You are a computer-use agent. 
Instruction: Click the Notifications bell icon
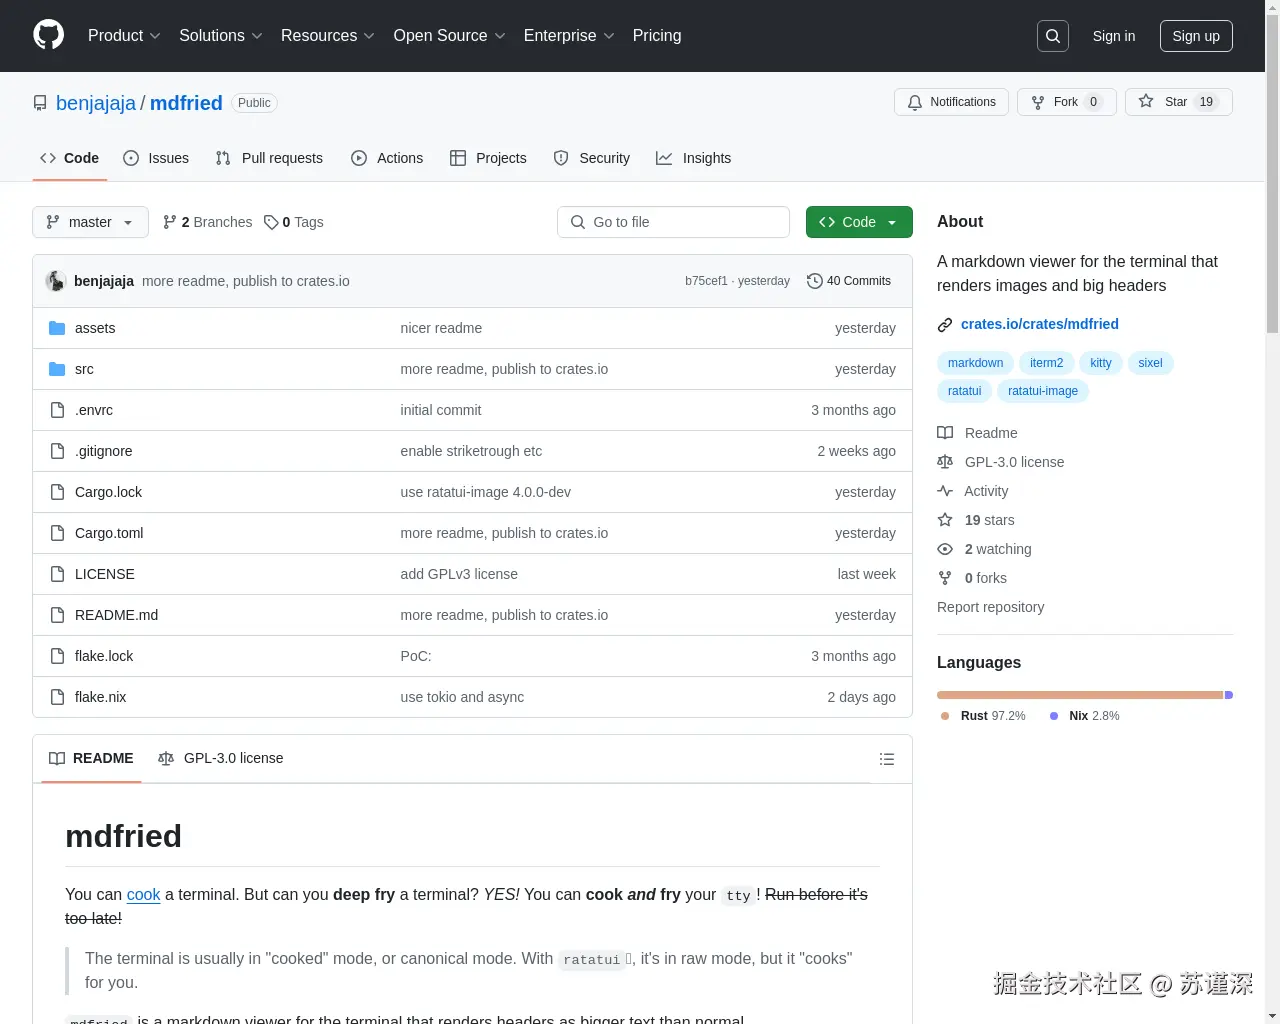click(x=914, y=101)
